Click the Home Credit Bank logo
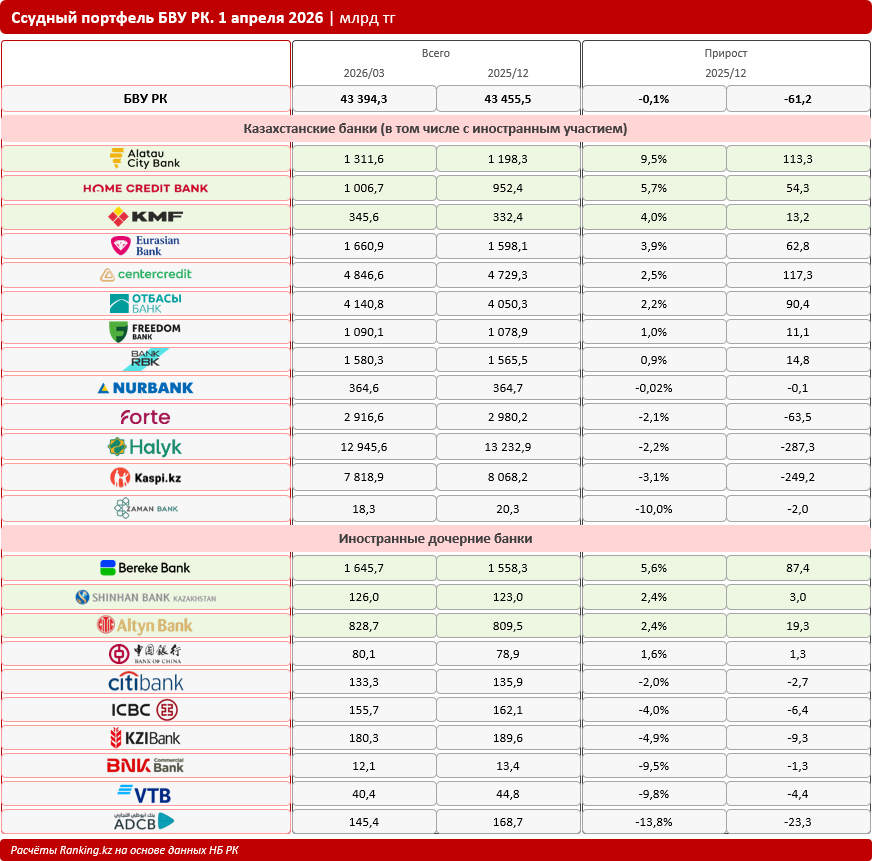 tap(145, 188)
